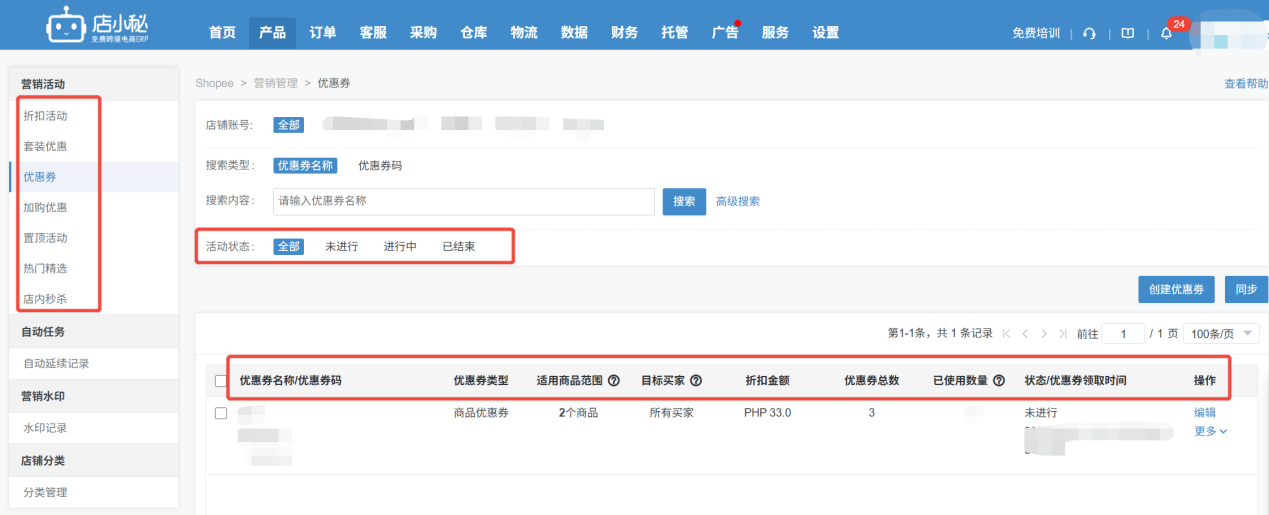
Task: Click the 创建优惠券 button
Action: [x=1177, y=290]
